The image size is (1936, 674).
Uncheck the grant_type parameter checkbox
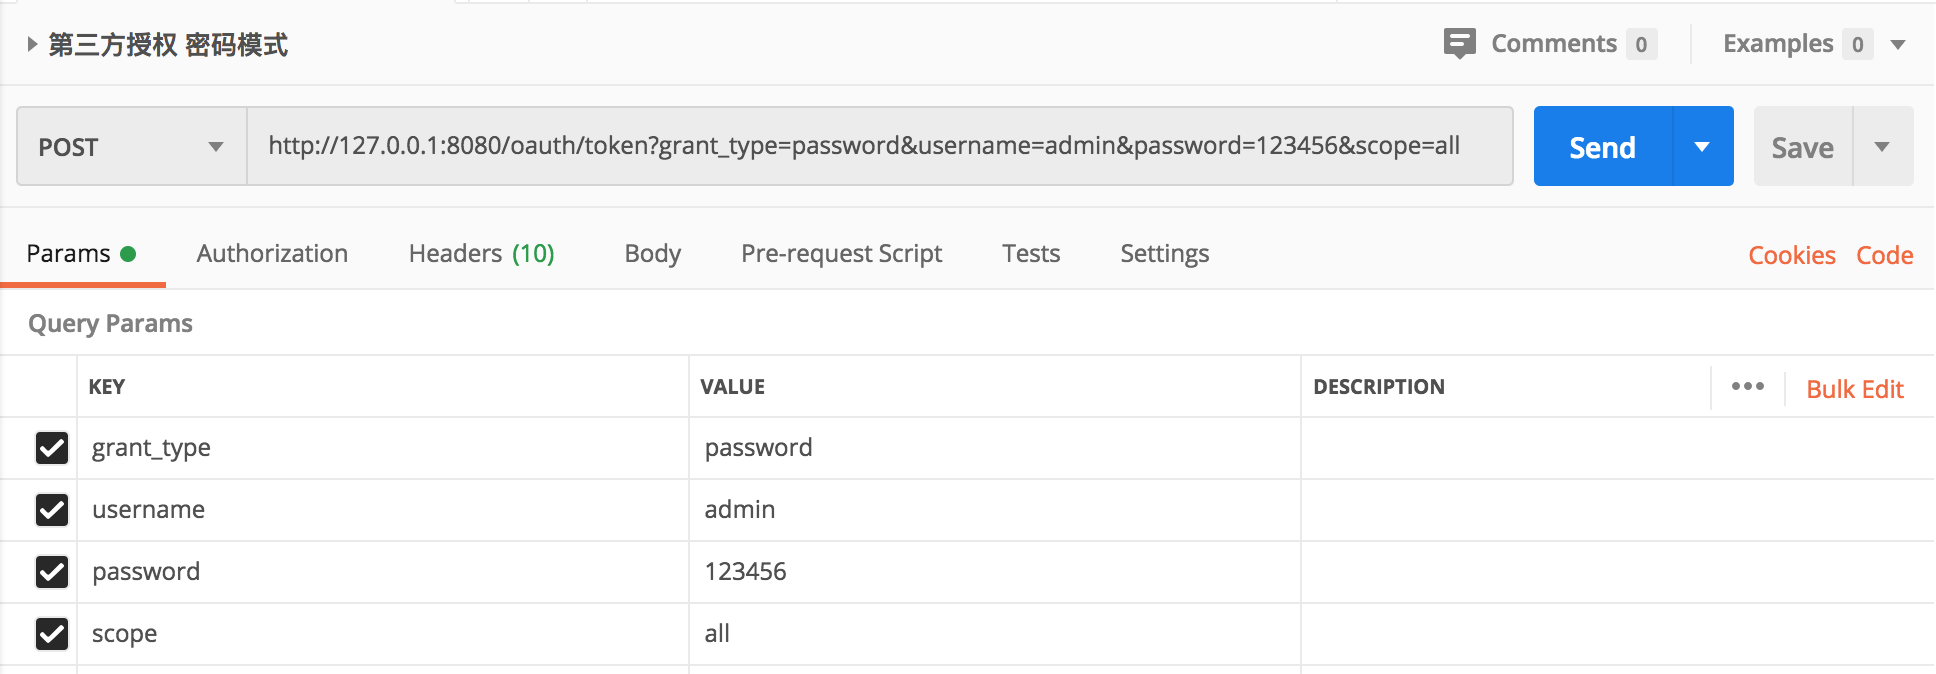[52, 448]
